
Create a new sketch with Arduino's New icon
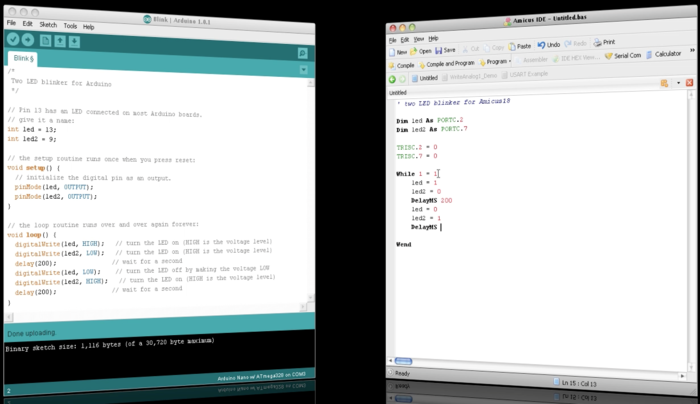[45, 41]
